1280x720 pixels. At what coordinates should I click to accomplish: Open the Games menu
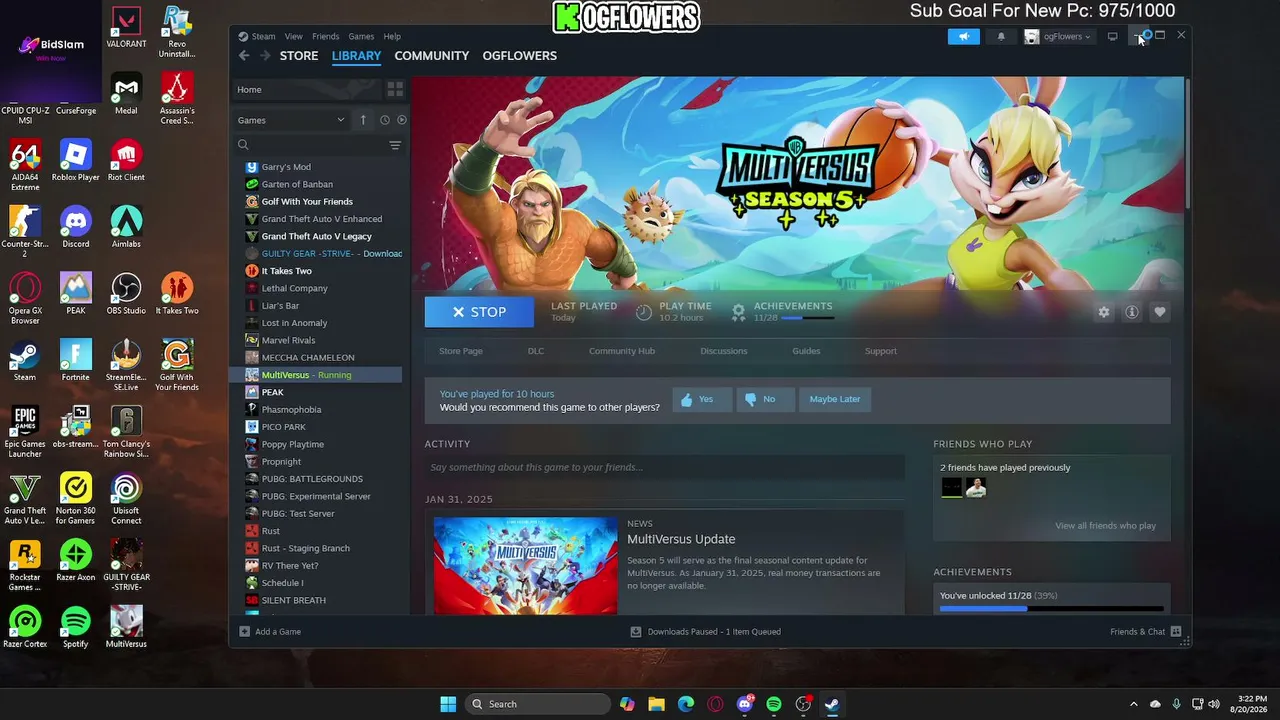(x=361, y=36)
